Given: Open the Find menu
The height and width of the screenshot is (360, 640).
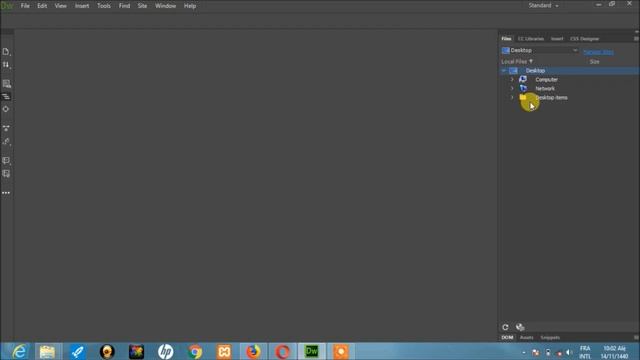Looking at the screenshot, I should (x=124, y=6).
